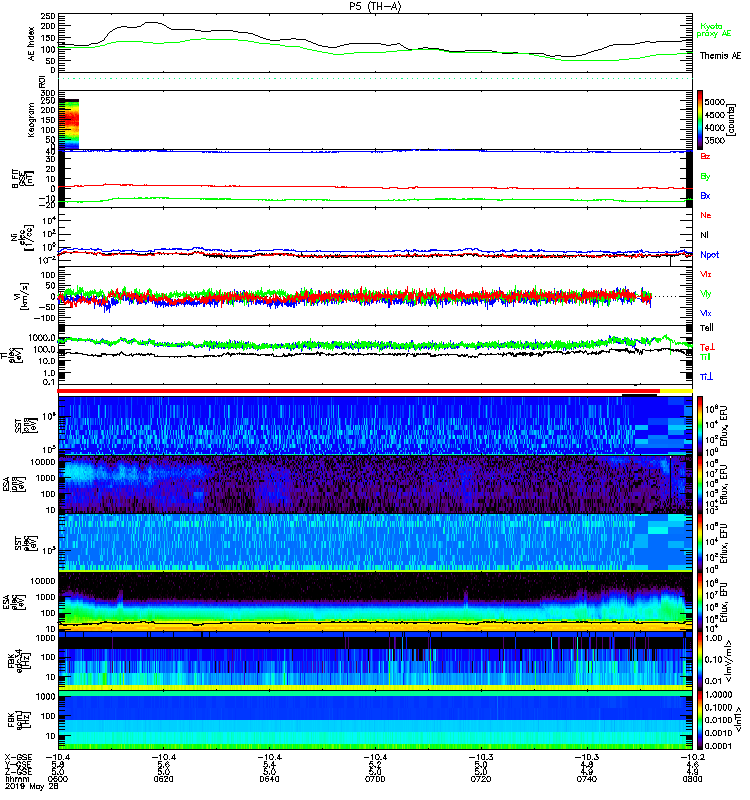Select the red Ne legend entry
750x800 pixels.
point(706,215)
